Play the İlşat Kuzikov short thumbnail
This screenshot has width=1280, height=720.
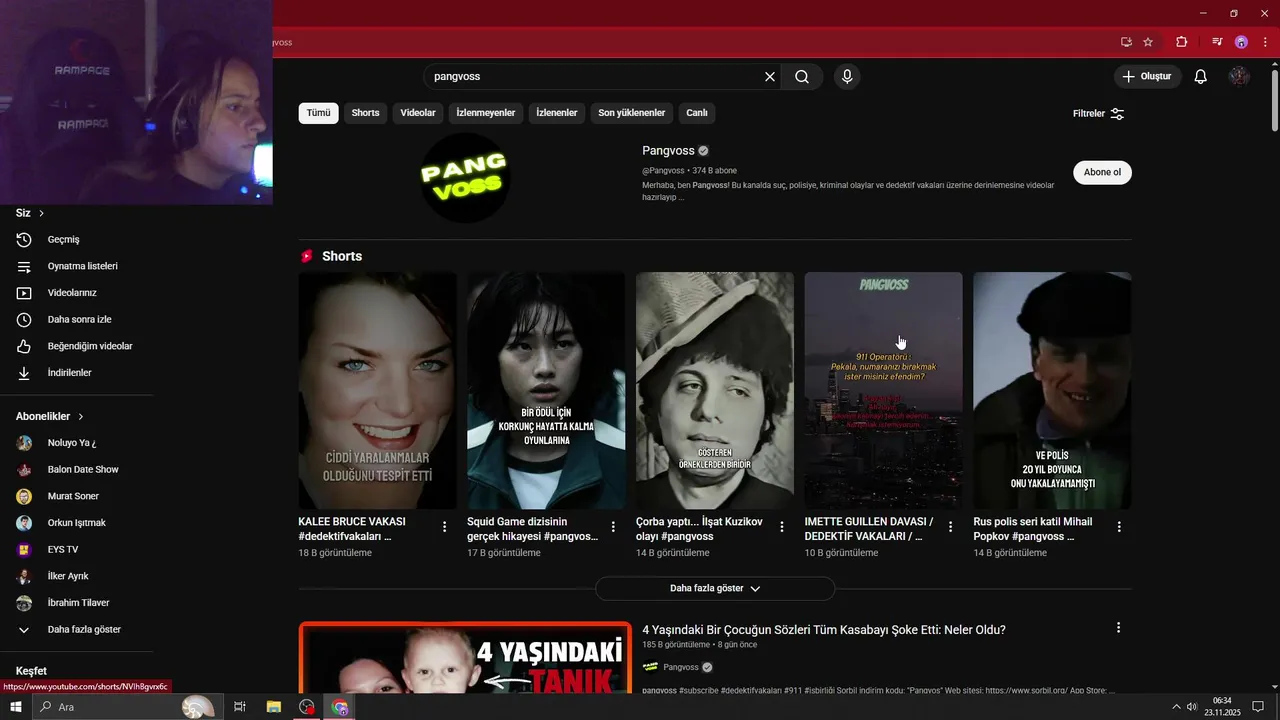click(715, 391)
